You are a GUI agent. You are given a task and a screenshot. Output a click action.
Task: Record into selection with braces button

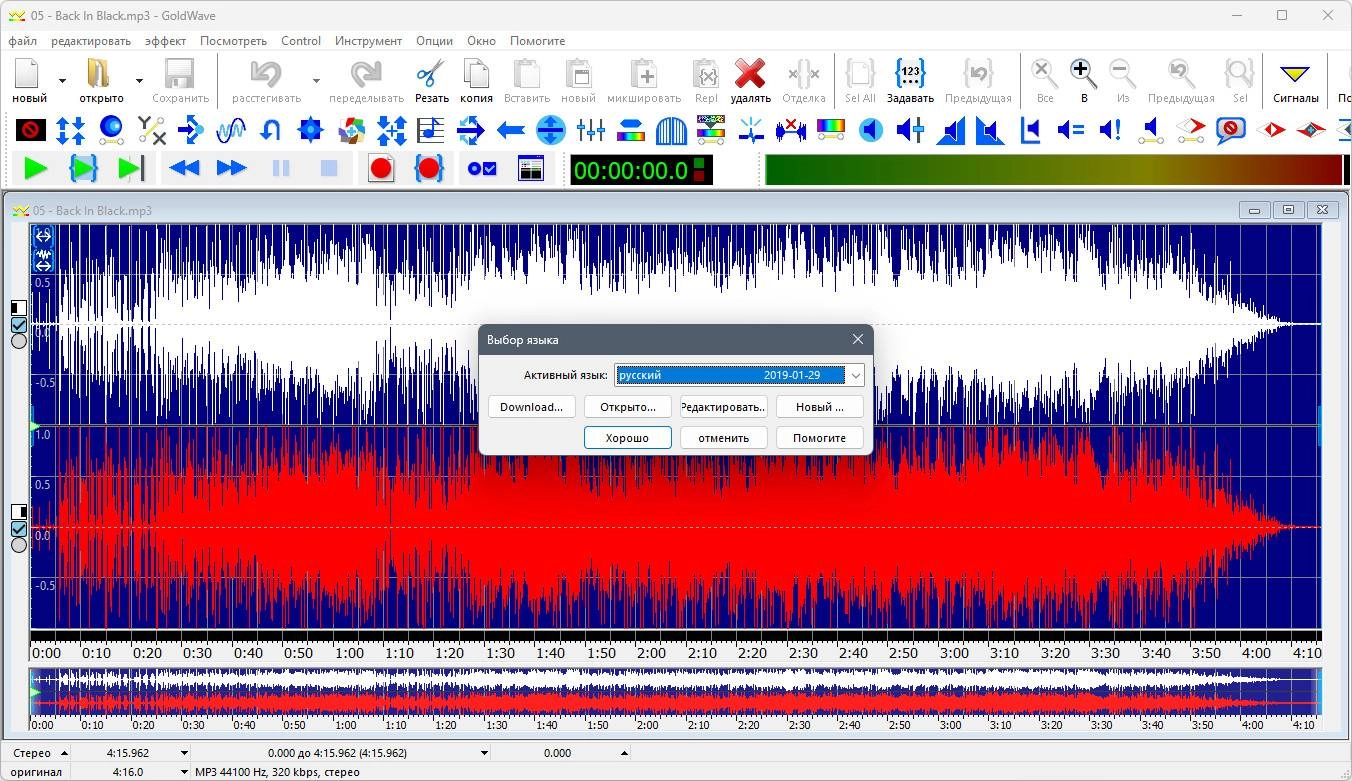click(x=429, y=169)
